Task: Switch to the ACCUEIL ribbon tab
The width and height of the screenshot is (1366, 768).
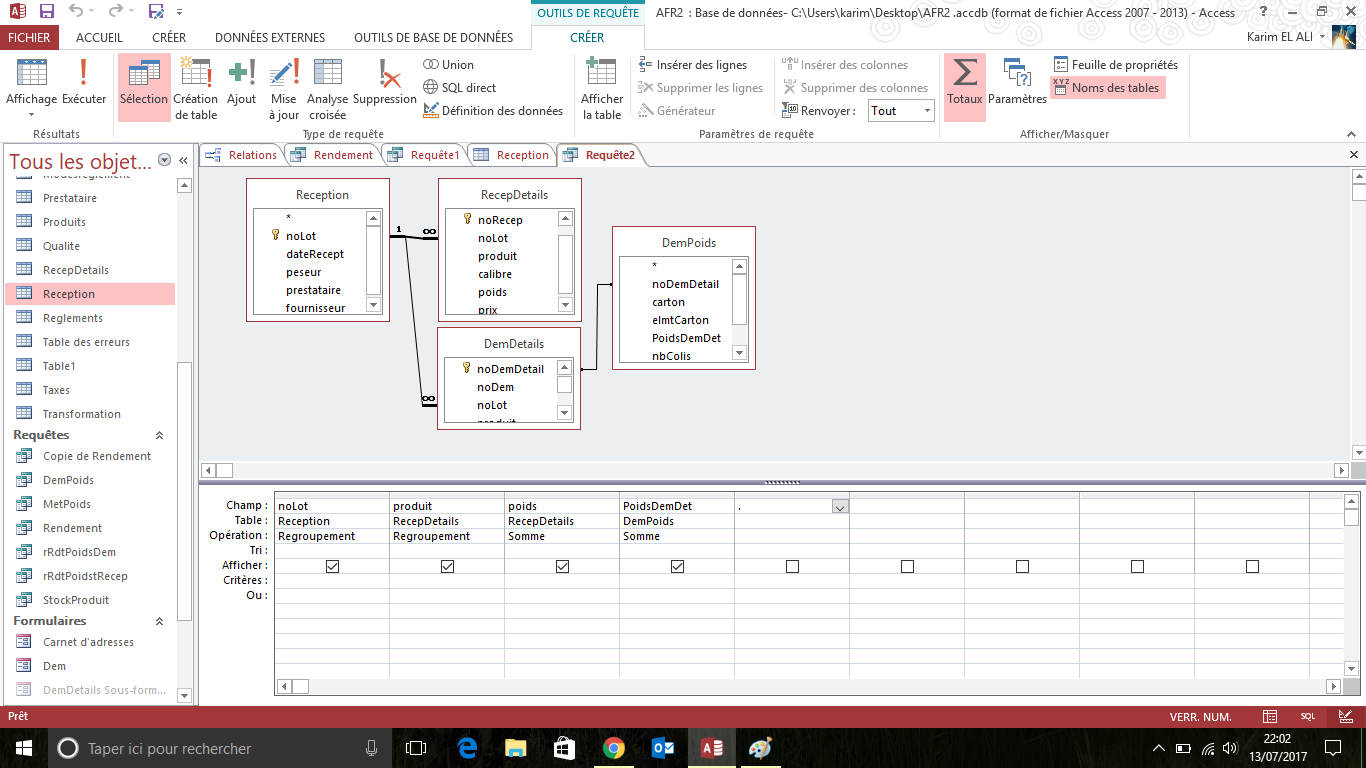Action: [x=99, y=38]
